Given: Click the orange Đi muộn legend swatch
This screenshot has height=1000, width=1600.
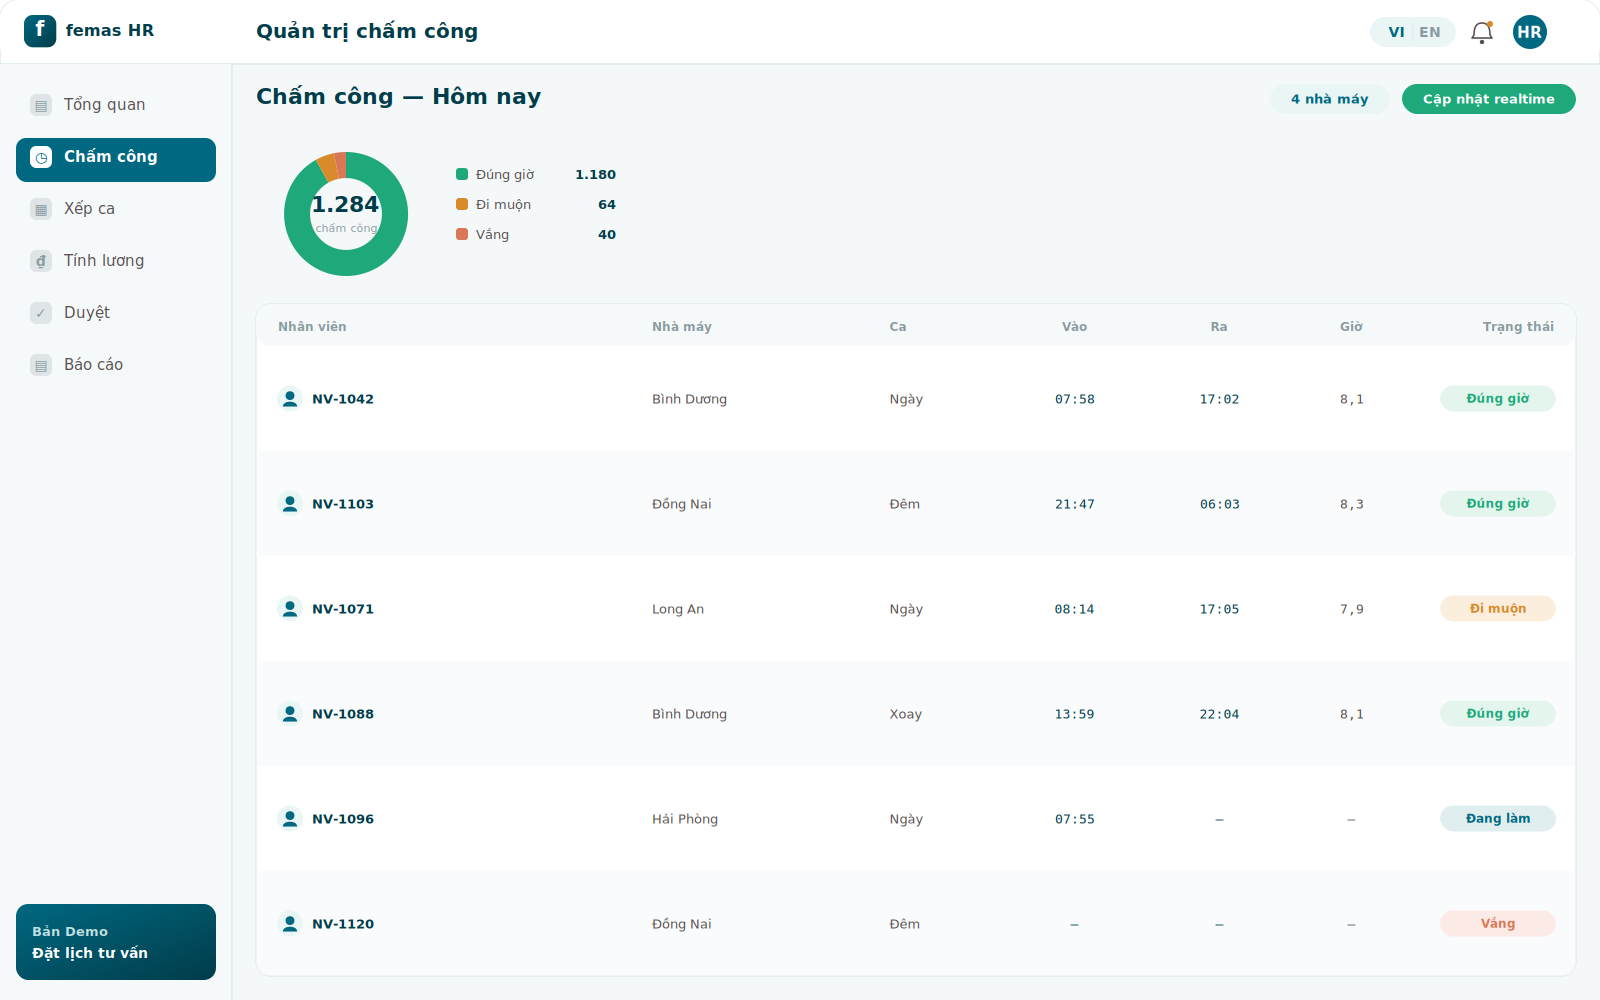Looking at the screenshot, I should point(462,204).
